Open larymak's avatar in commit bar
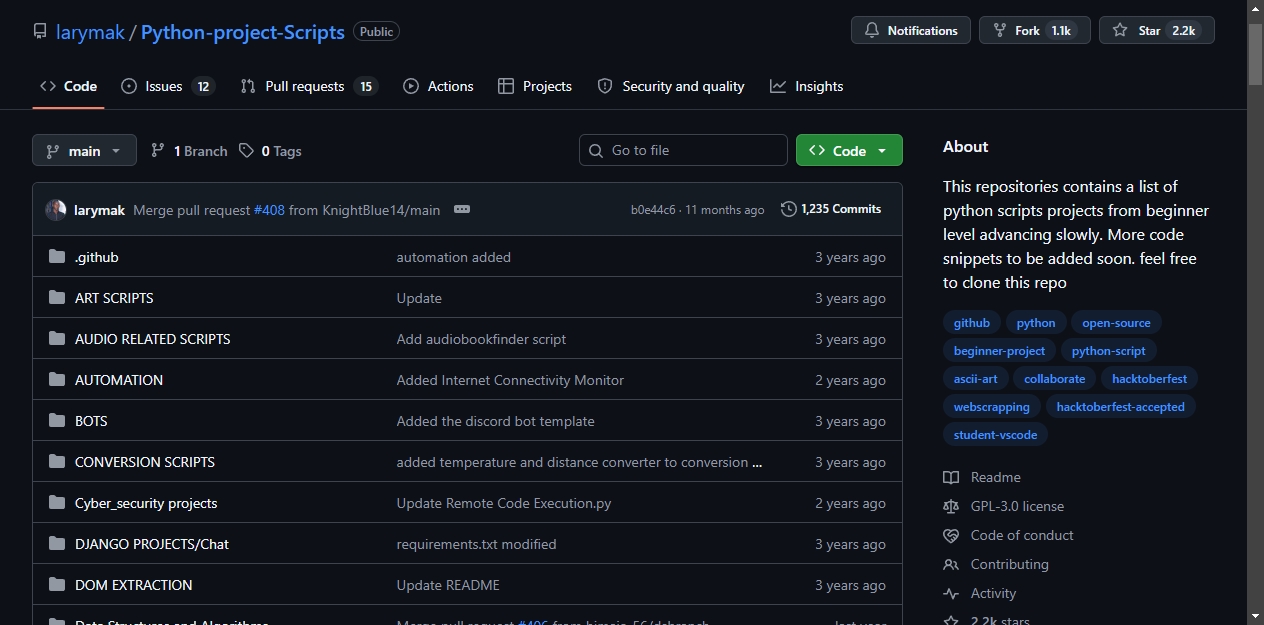Image resolution: width=1264 pixels, height=625 pixels. click(x=56, y=210)
